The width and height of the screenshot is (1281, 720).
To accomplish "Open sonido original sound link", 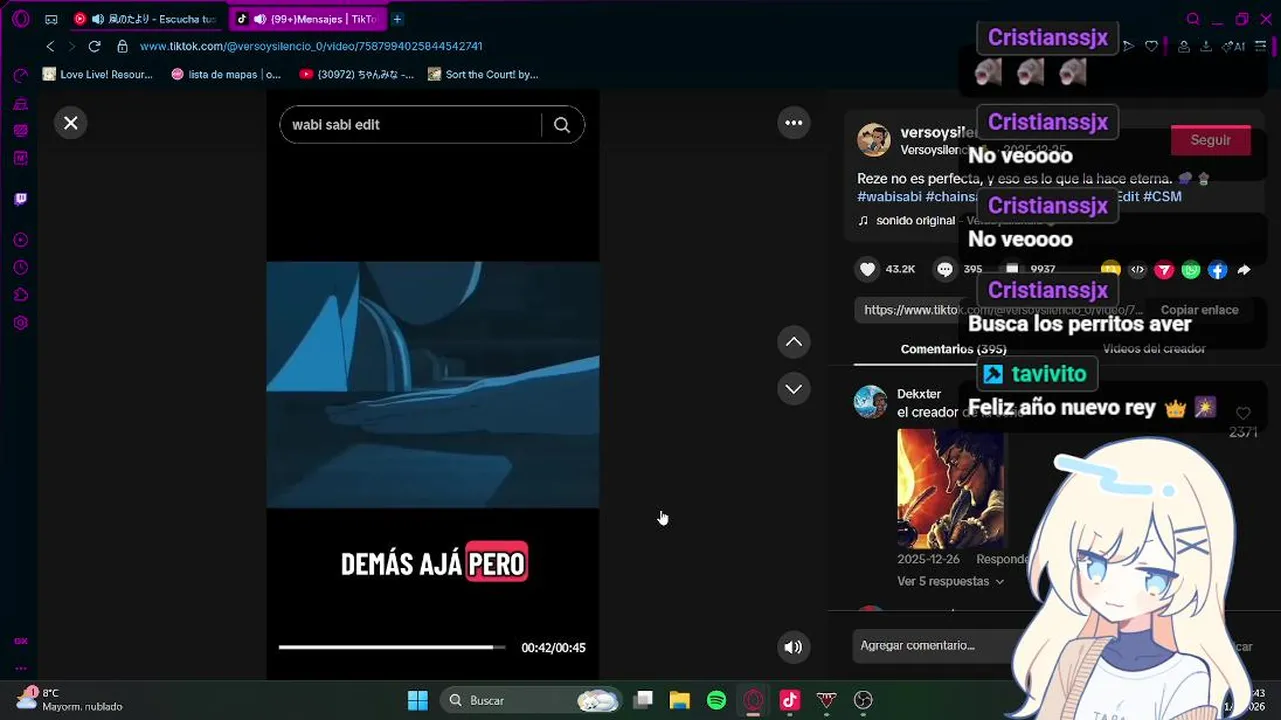I will point(915,221).
